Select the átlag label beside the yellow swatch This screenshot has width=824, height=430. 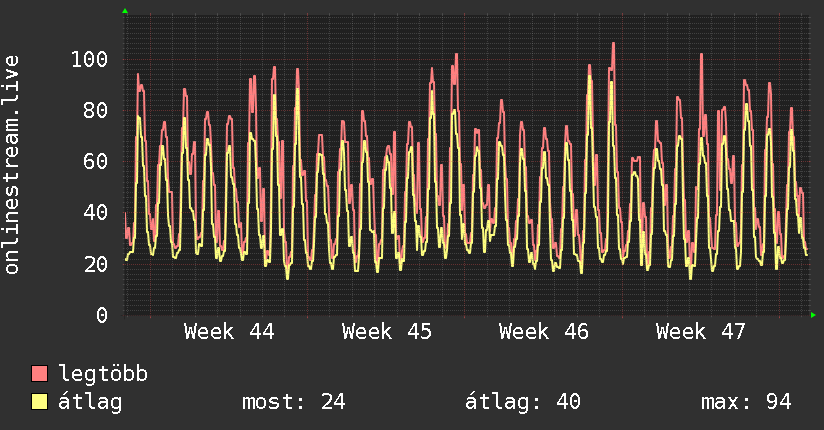coord(91,402)
